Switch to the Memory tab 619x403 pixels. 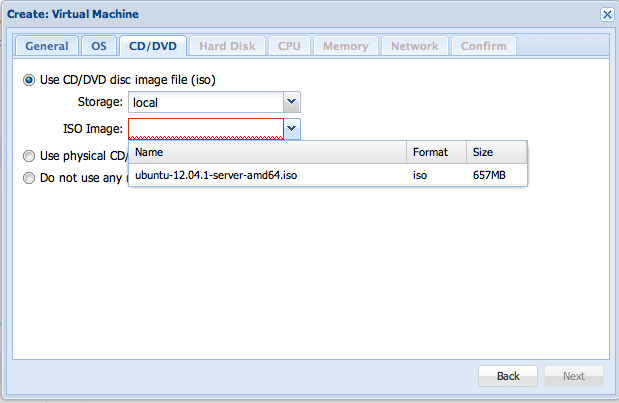pos(345,46)
